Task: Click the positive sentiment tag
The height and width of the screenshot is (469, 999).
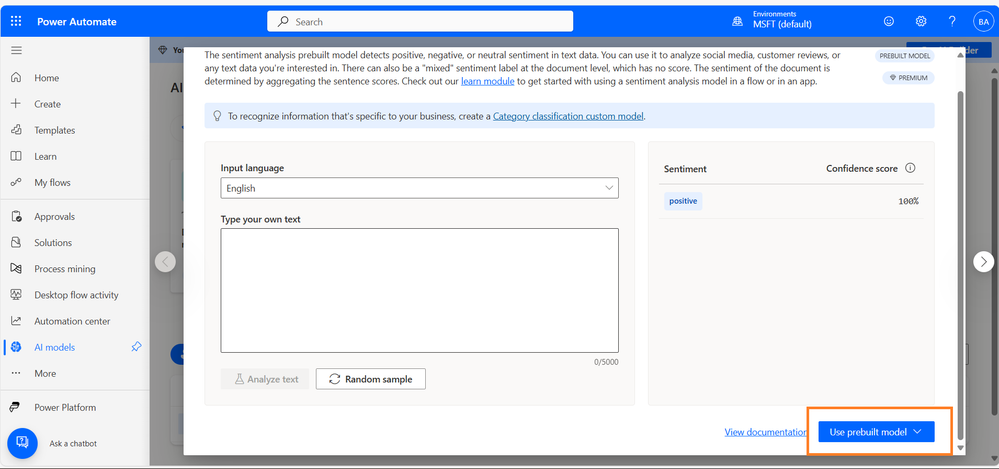Action: 683,201
